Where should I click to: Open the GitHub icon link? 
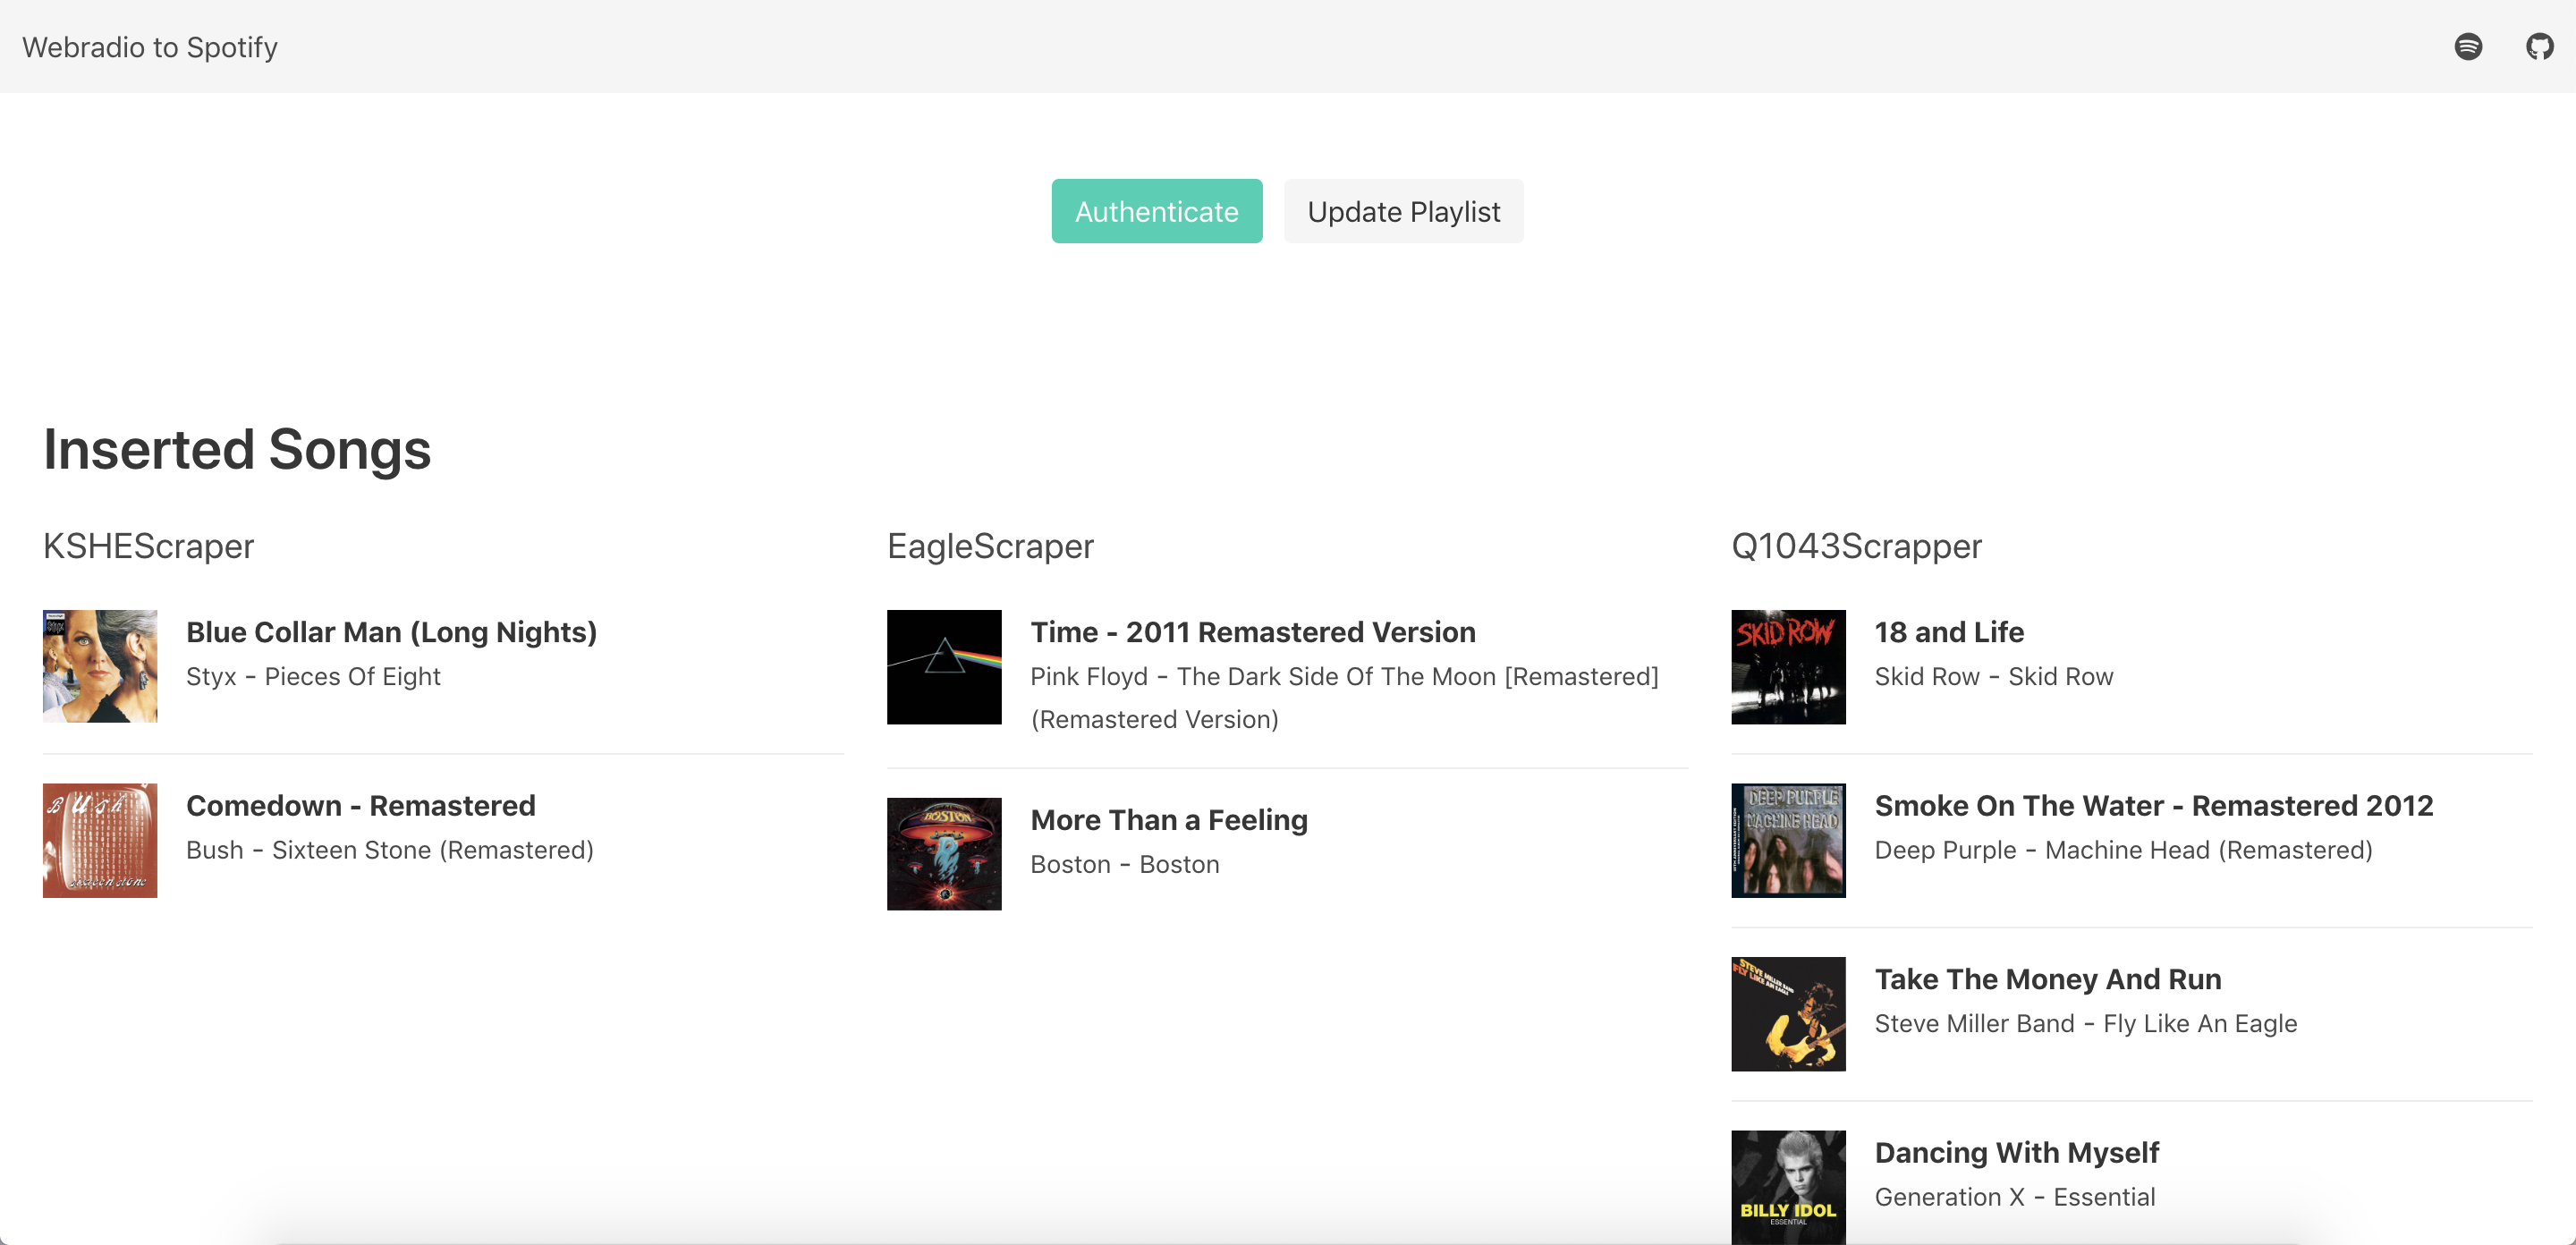tap(2539, 46)
